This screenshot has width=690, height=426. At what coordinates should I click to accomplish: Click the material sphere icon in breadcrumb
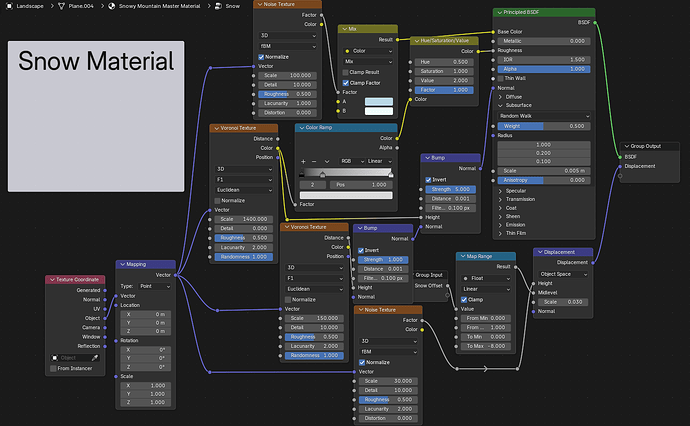[x=112, y=6]
